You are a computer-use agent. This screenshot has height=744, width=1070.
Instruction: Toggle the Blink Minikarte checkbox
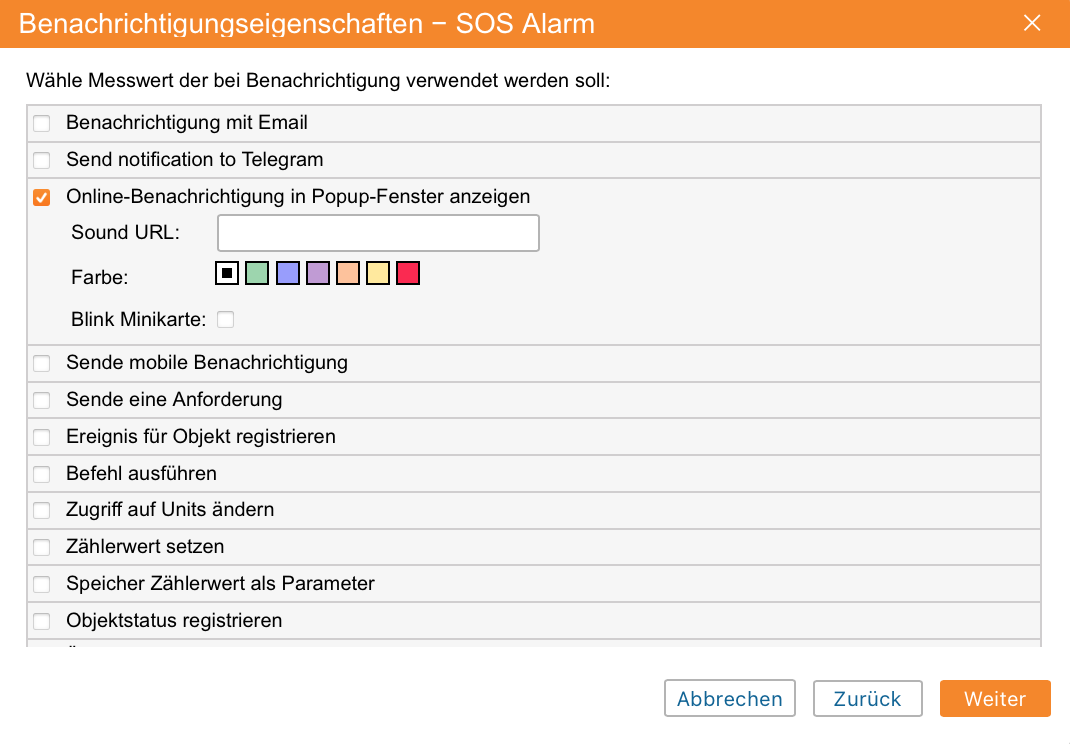(x=226, y=320)
